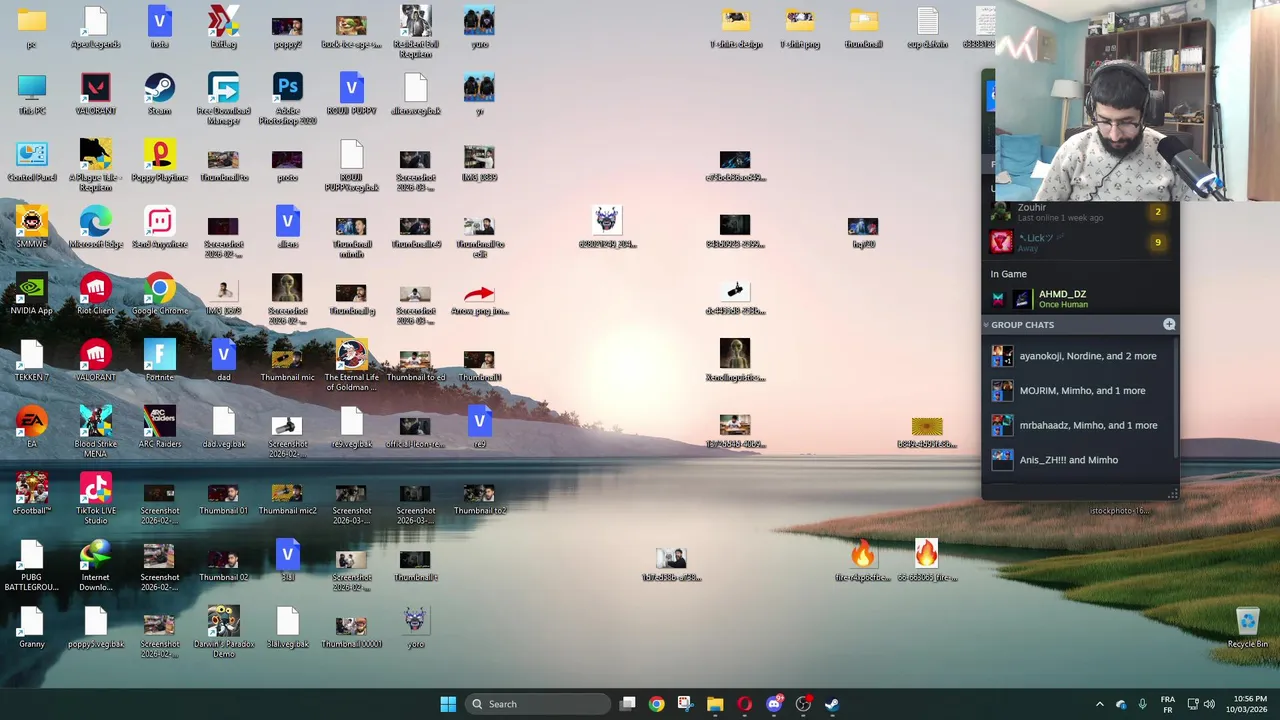Open the Windows Start menu
1280x720 pixels.
(x=448, y=704)
